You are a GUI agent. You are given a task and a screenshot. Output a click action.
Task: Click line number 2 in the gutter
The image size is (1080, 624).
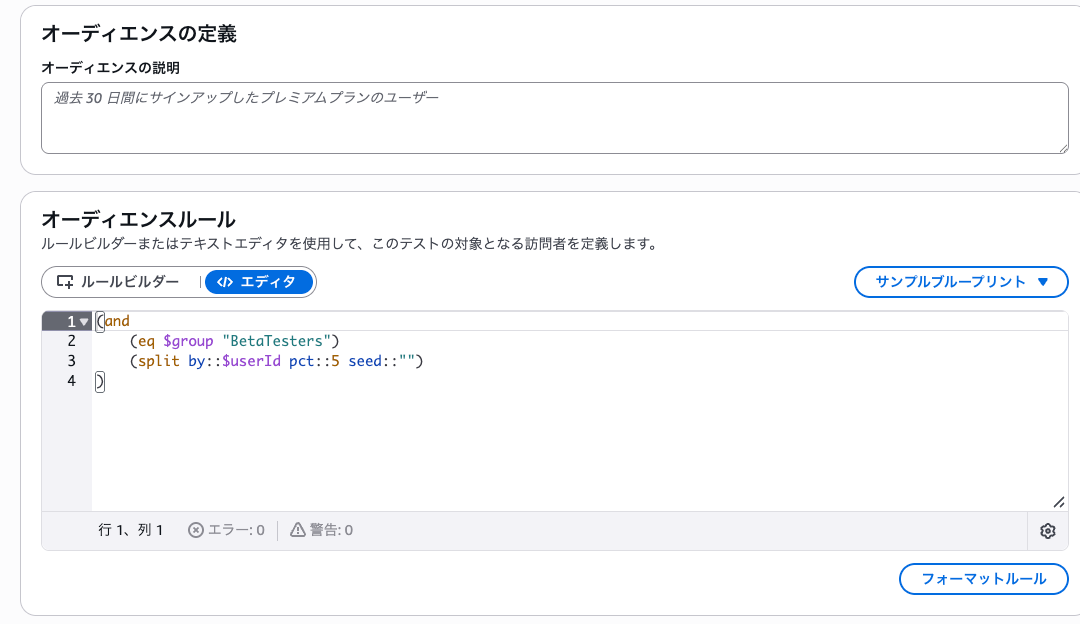pos(72,341)
